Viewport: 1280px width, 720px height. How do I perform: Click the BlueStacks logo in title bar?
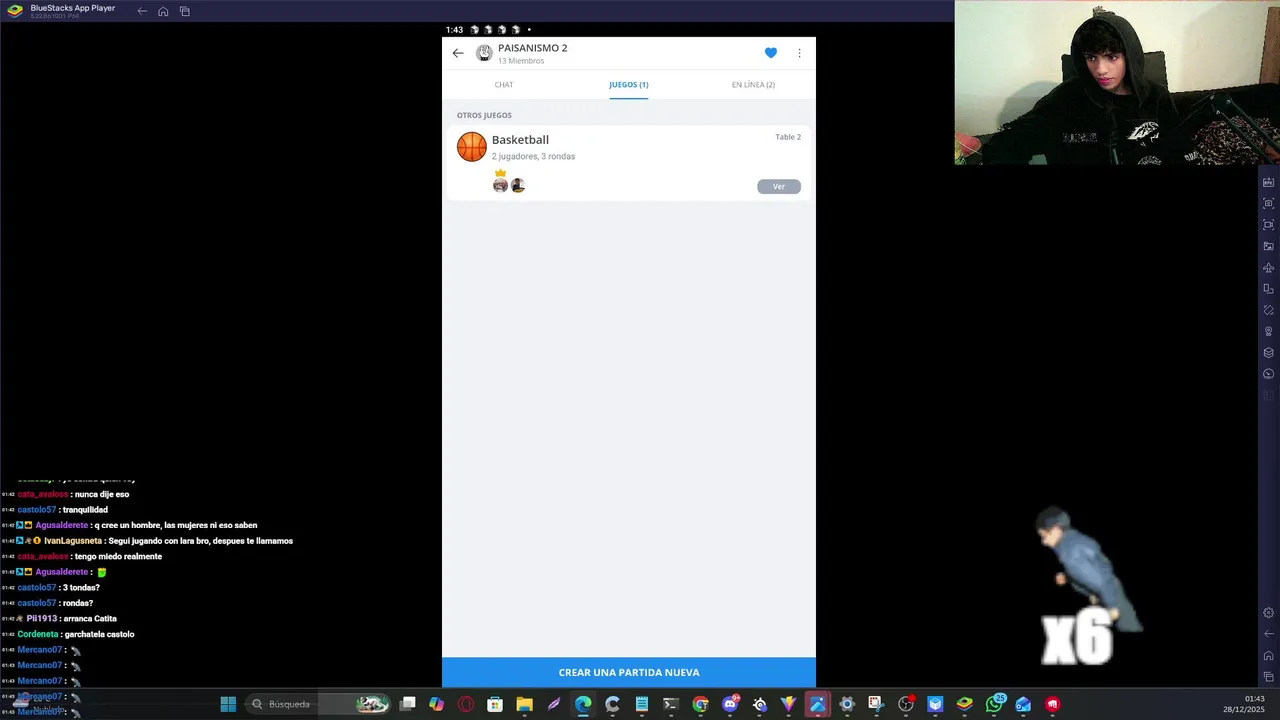click(15, 11)
